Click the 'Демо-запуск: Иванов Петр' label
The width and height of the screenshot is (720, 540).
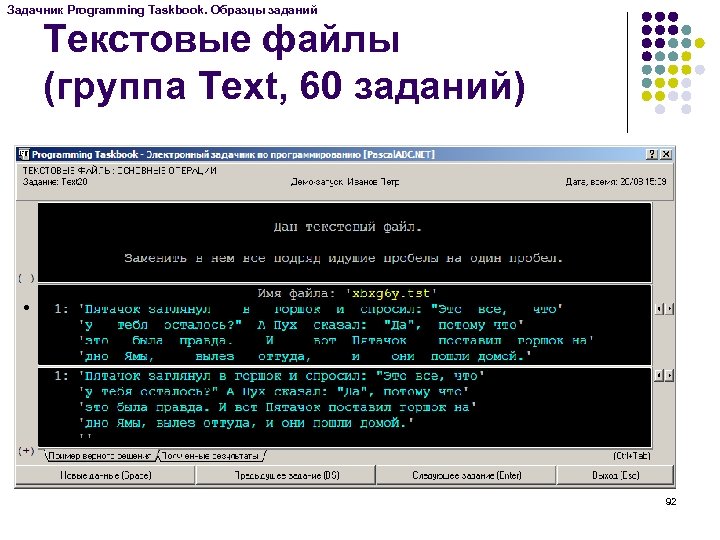click(x=345, y=182)
